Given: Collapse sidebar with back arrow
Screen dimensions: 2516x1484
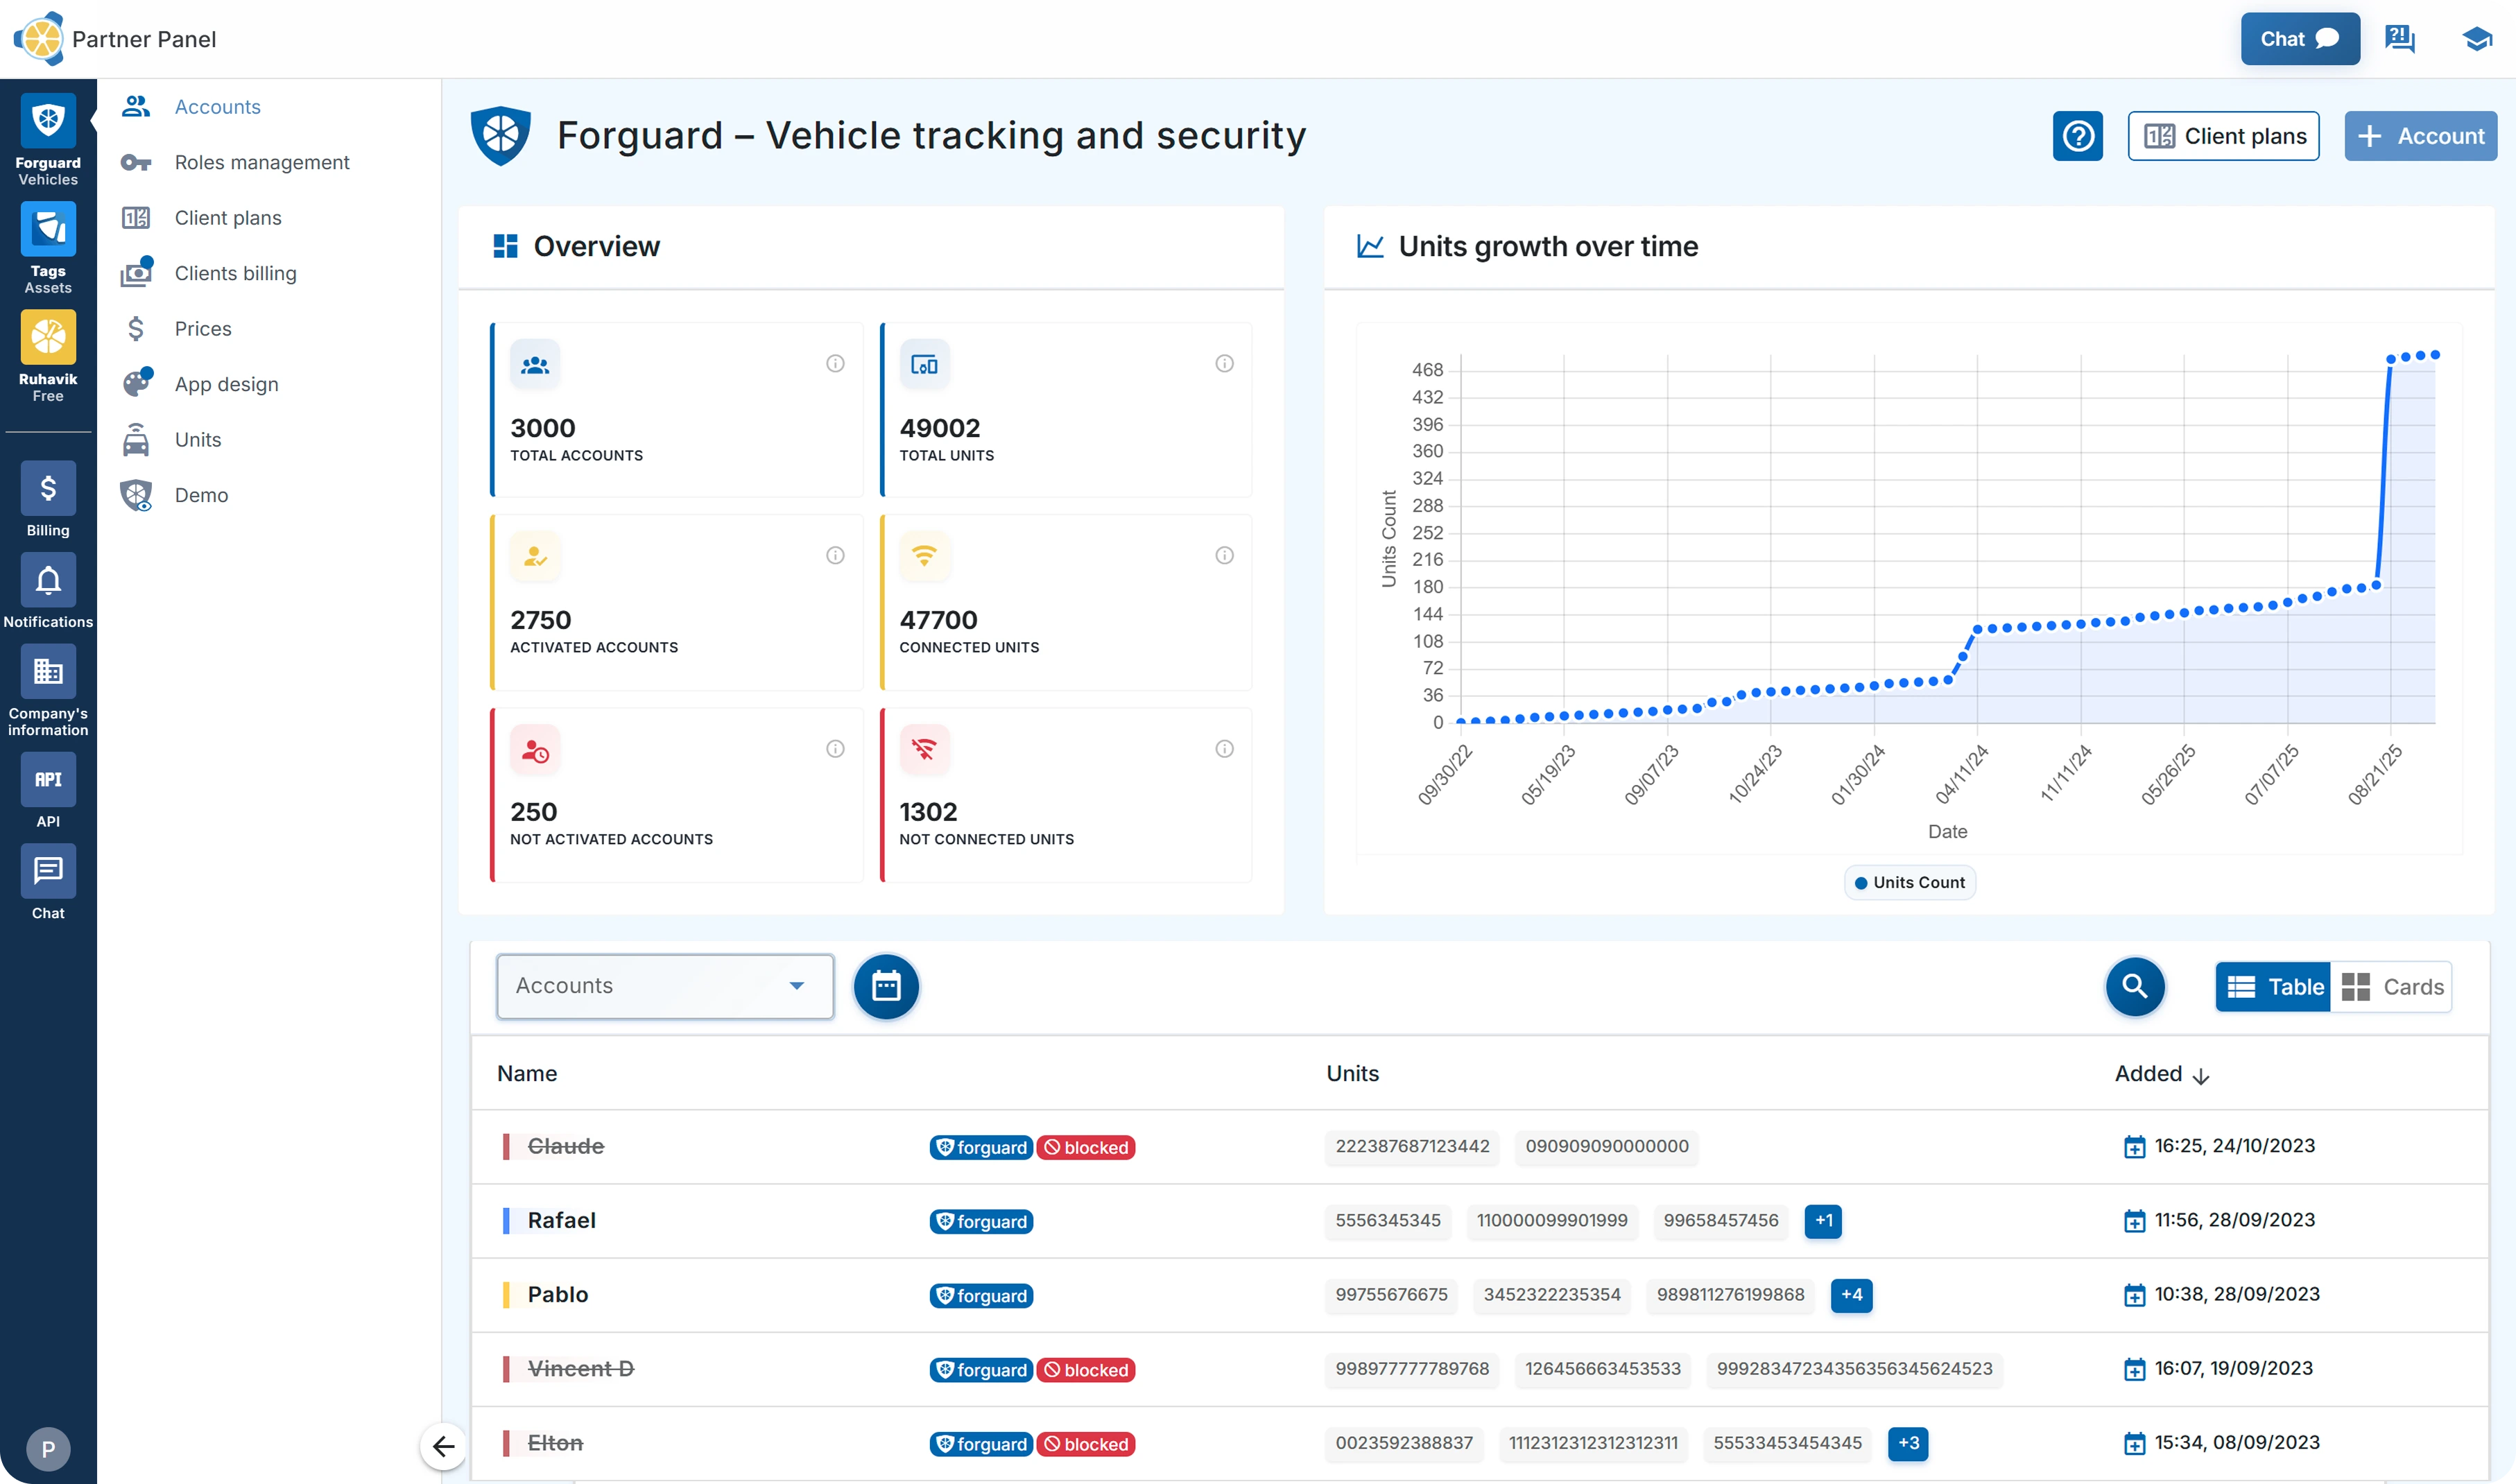Looking at the screenshot, I should 443,1446.
